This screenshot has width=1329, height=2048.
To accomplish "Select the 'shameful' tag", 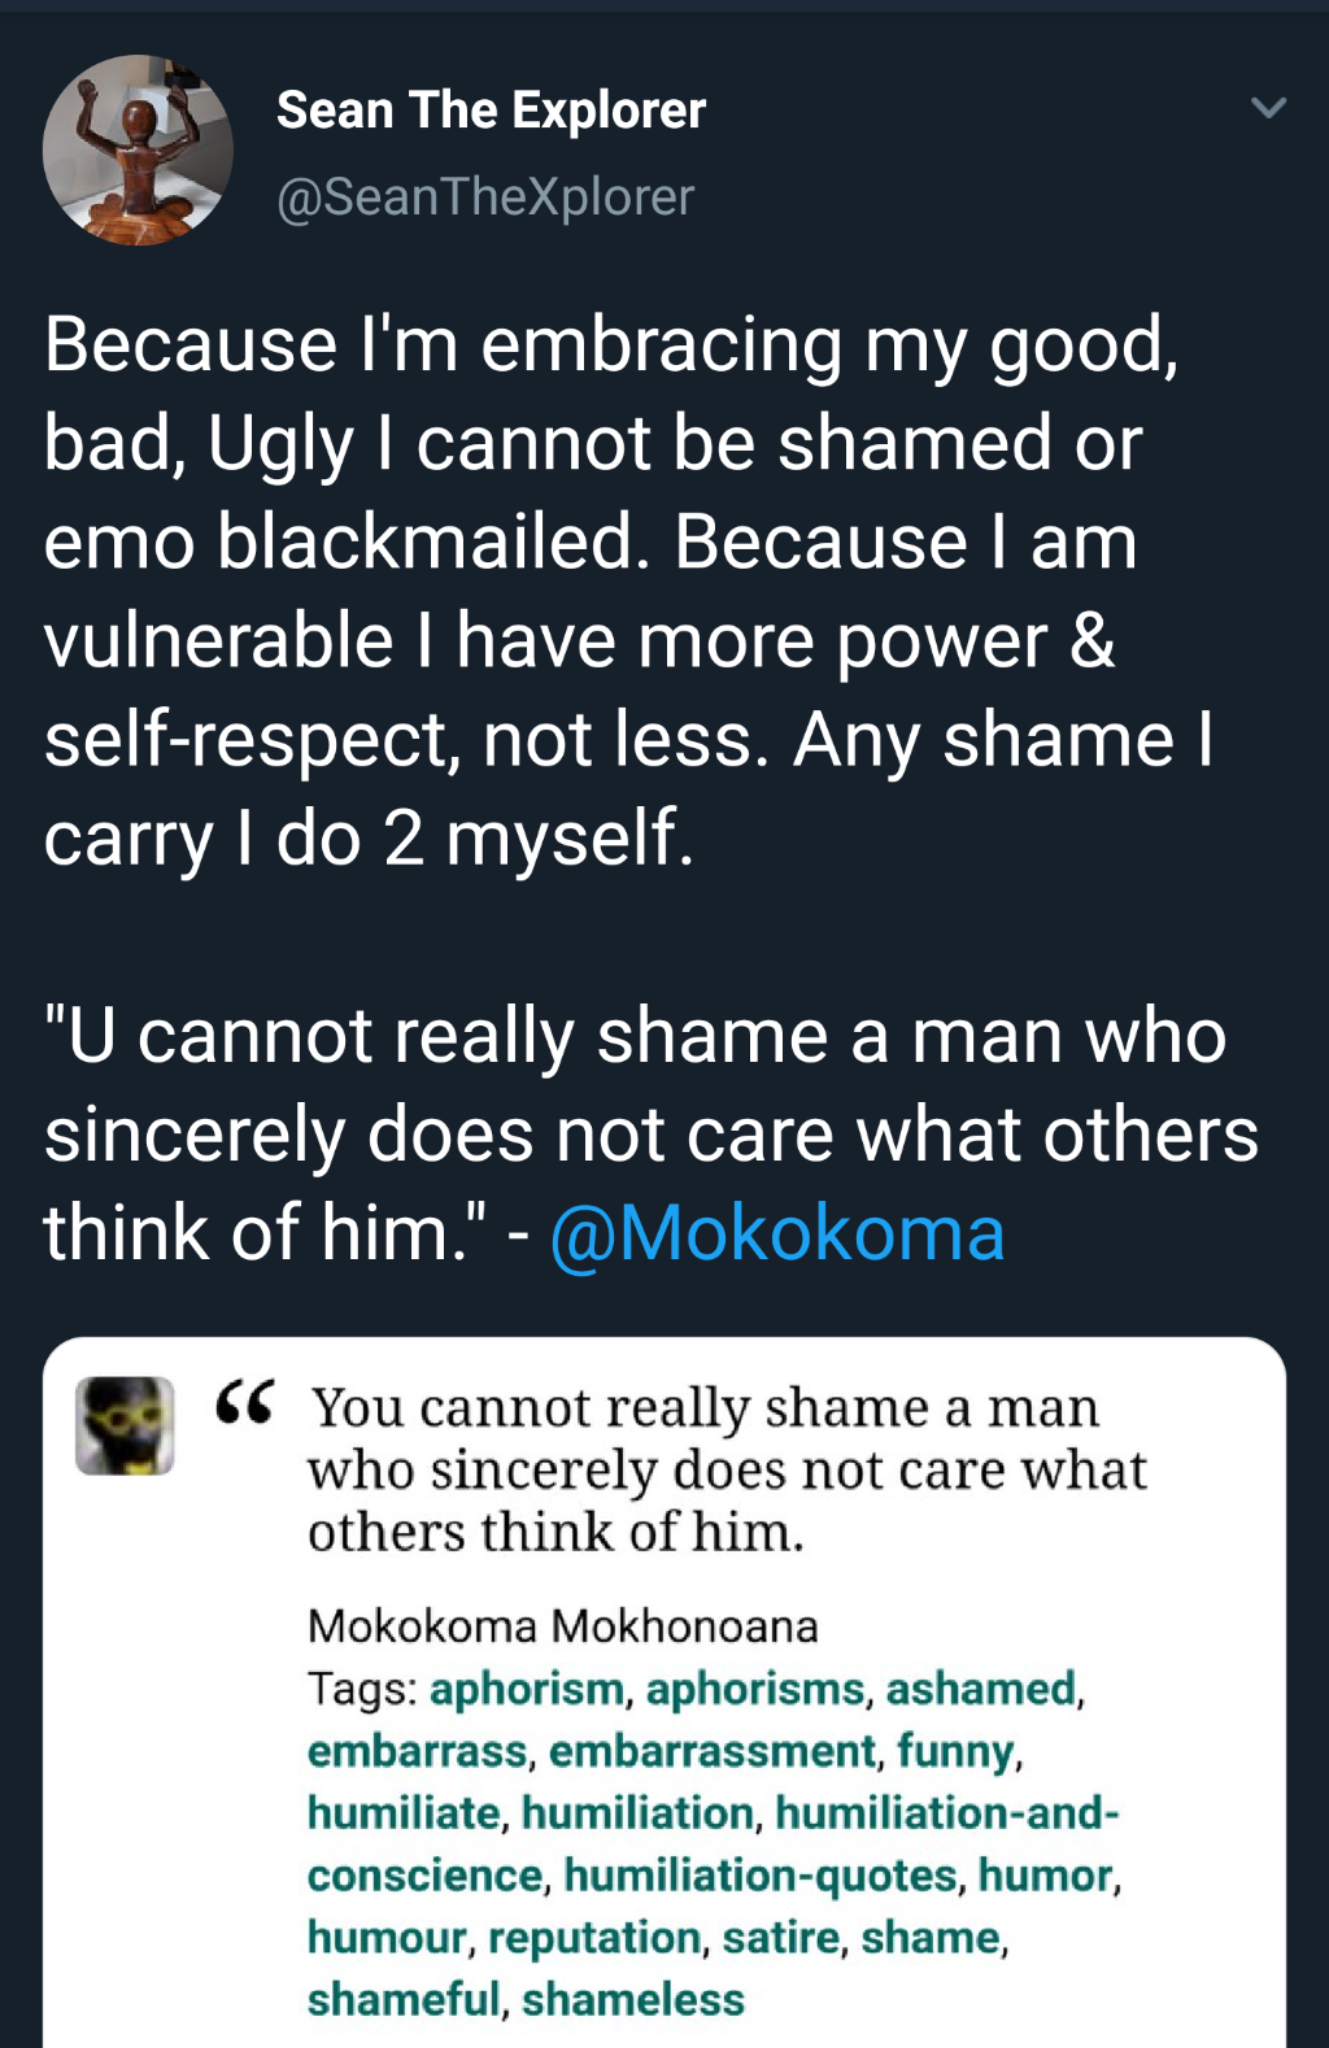I will 403,1999.
